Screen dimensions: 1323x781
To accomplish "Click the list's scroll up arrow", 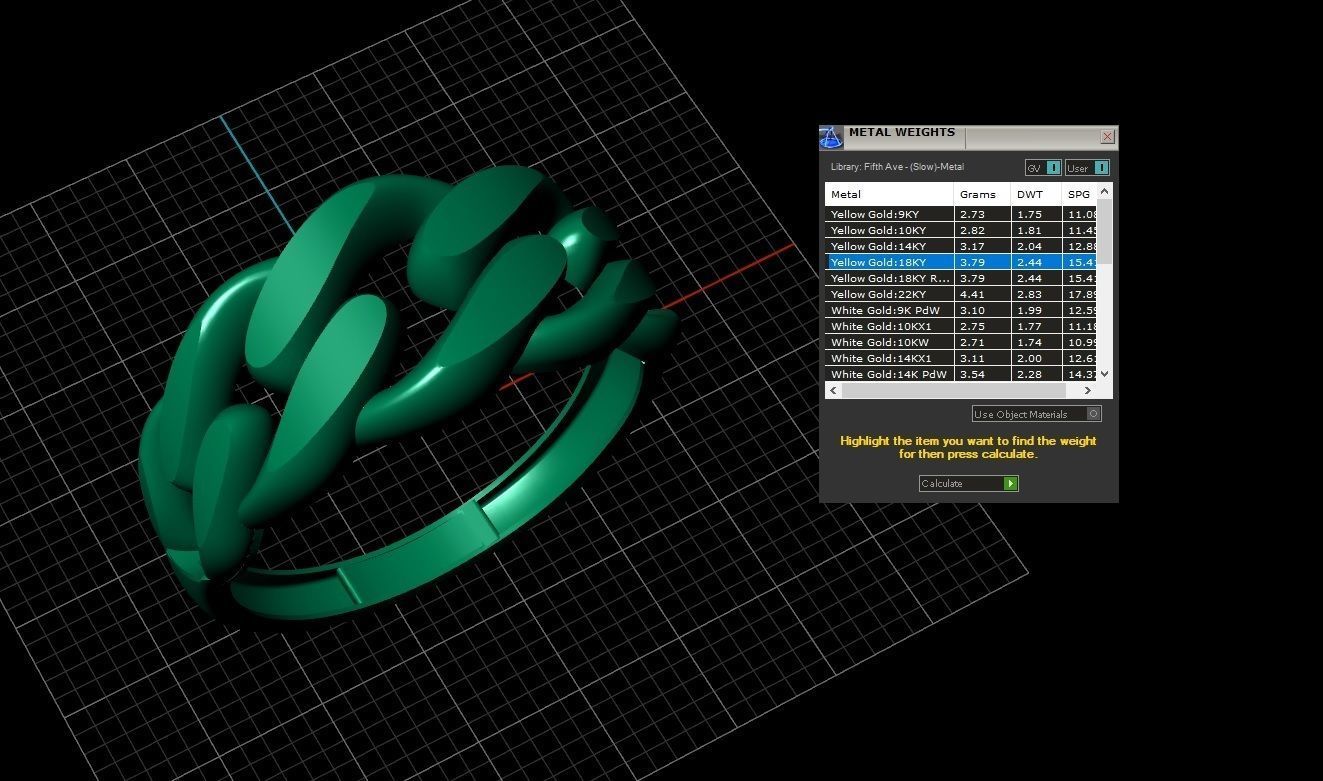I will (1104, 192).
